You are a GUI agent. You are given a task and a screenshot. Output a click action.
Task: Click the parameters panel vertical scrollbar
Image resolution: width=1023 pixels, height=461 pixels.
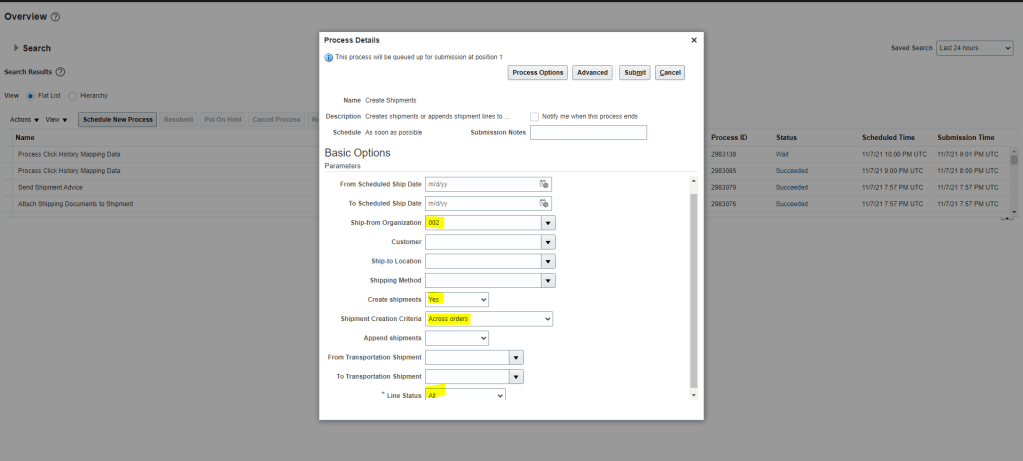coord(694,290)
